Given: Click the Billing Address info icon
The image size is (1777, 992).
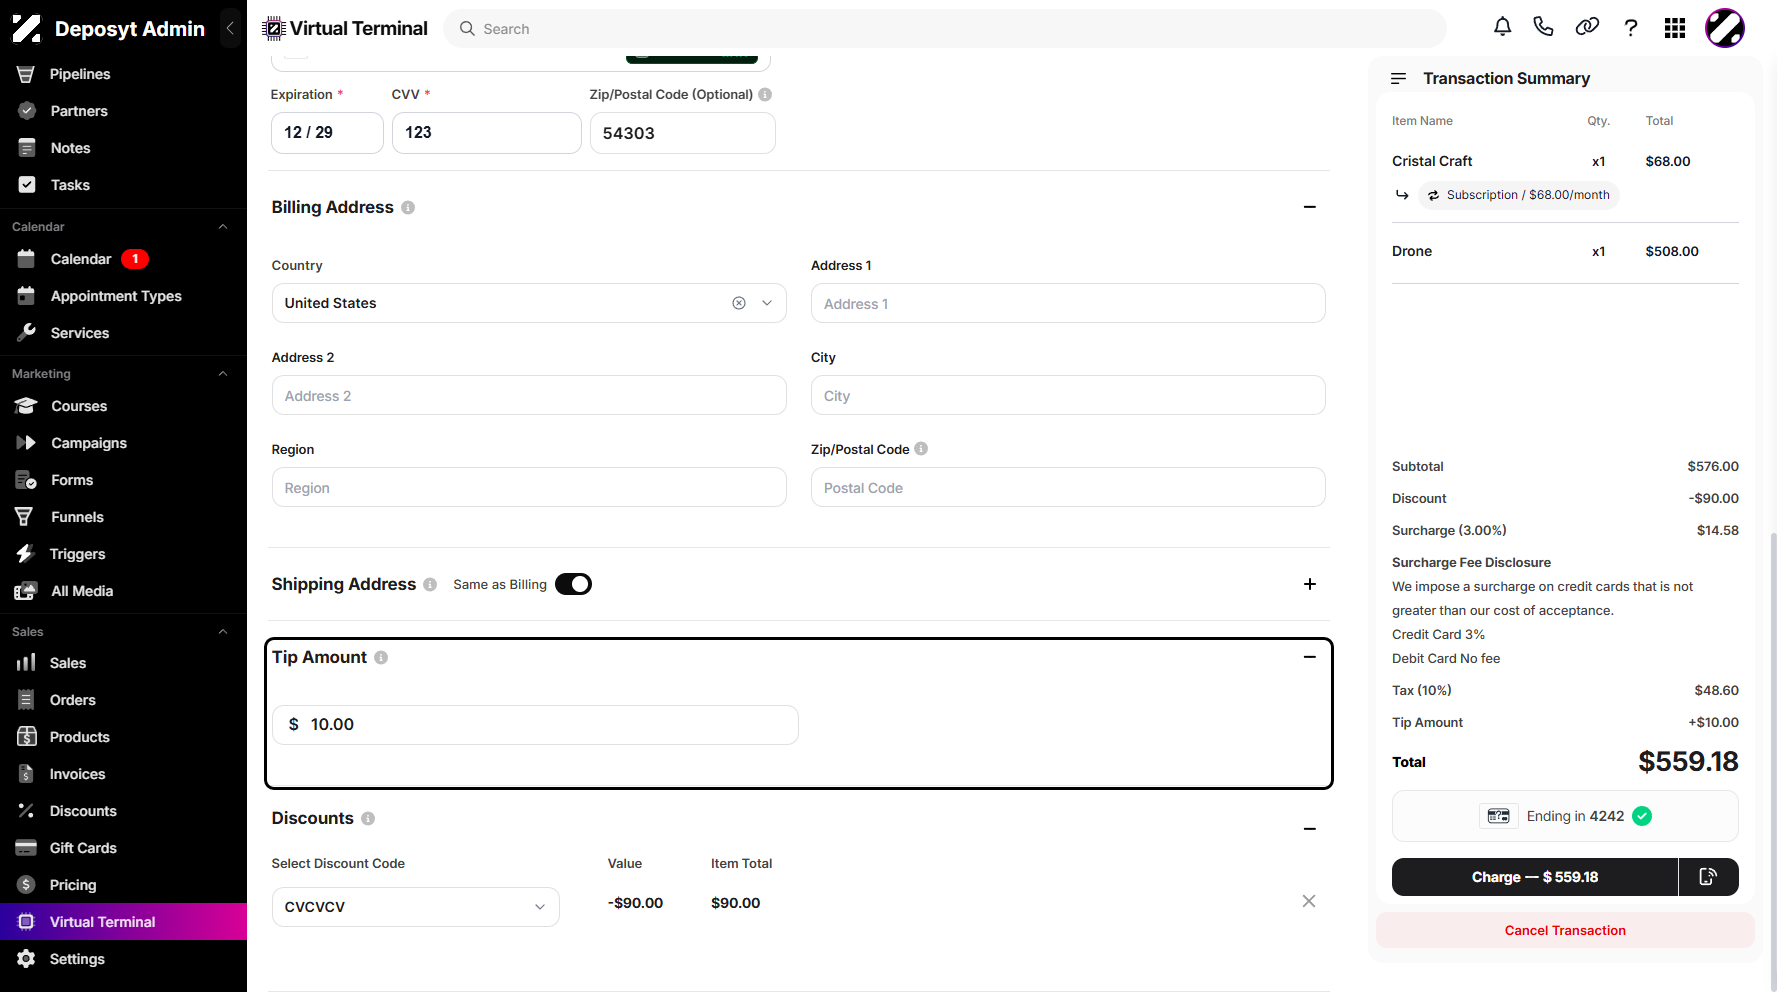Looking at the screenshot, I should coord(408,208).
